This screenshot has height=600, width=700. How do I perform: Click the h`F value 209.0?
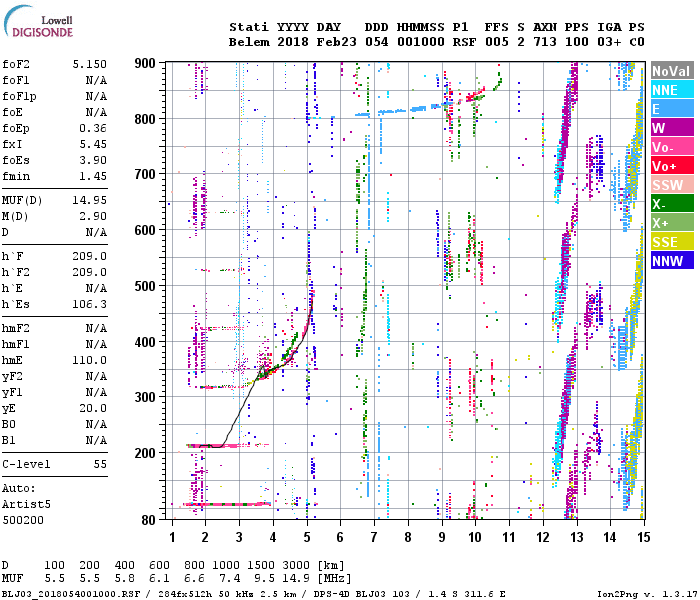pyautogui.click(x=90, y=256)
